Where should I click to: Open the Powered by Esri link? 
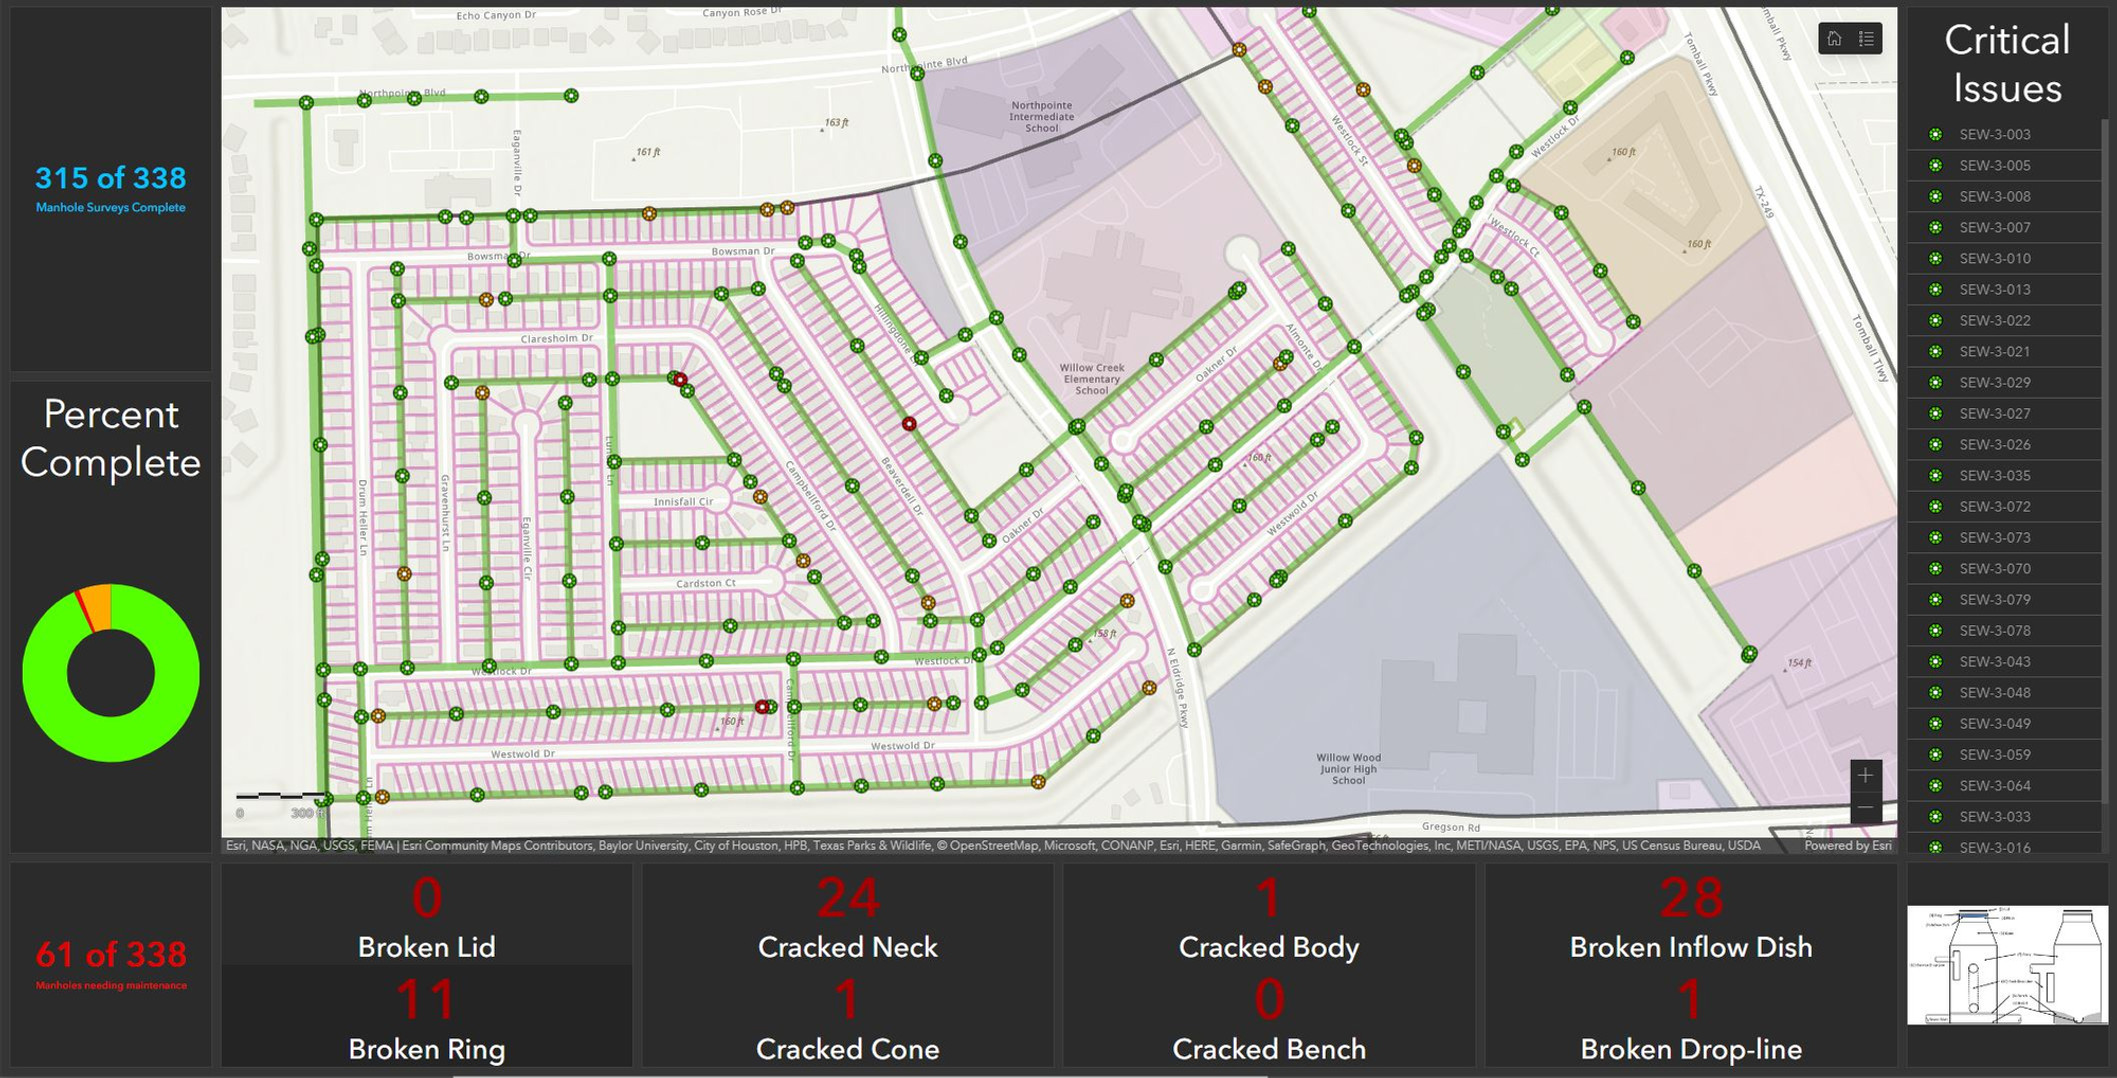tap(1848, 845)
